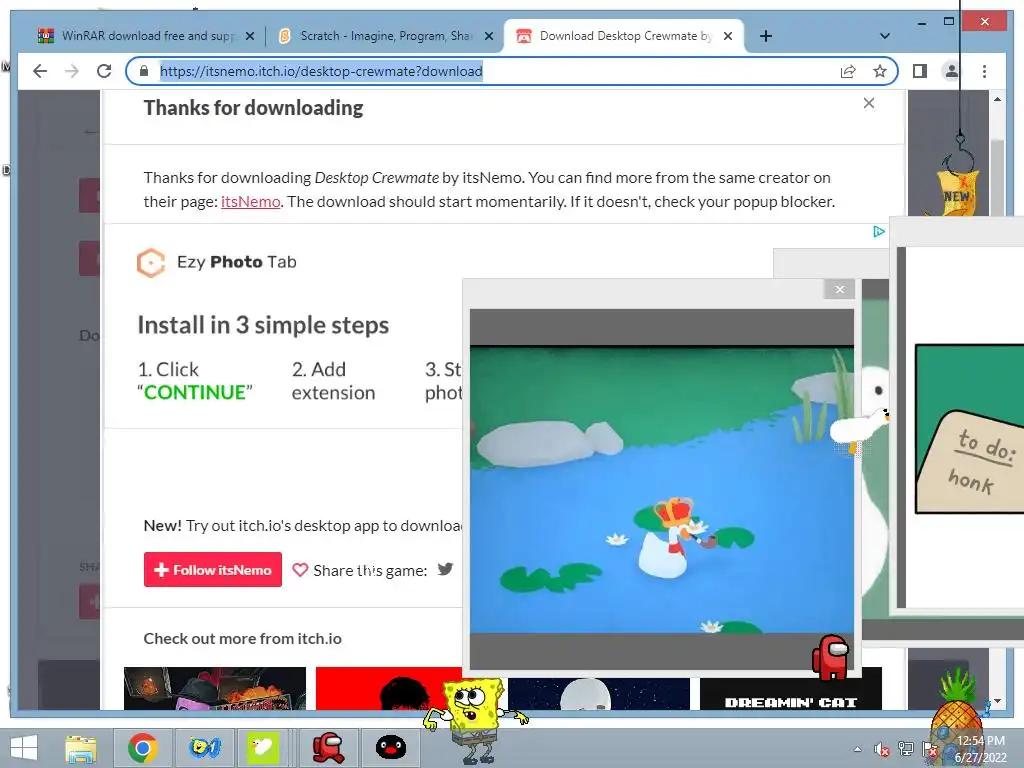Screen dimensions: 1024x768
Task: Open the Chrome profile avatar
Action: tap(952, 71)
